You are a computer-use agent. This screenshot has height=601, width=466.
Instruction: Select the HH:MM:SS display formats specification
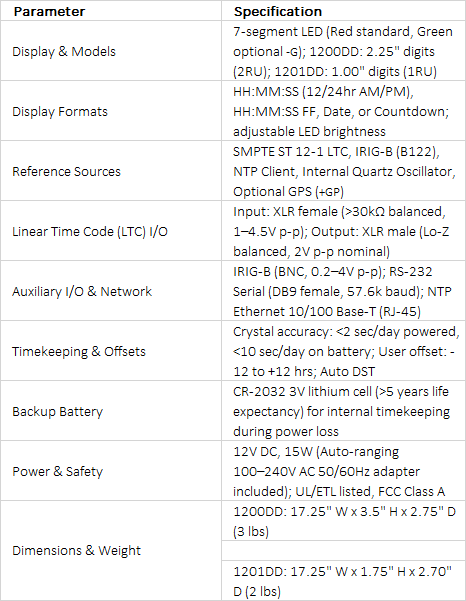[343, 111]
